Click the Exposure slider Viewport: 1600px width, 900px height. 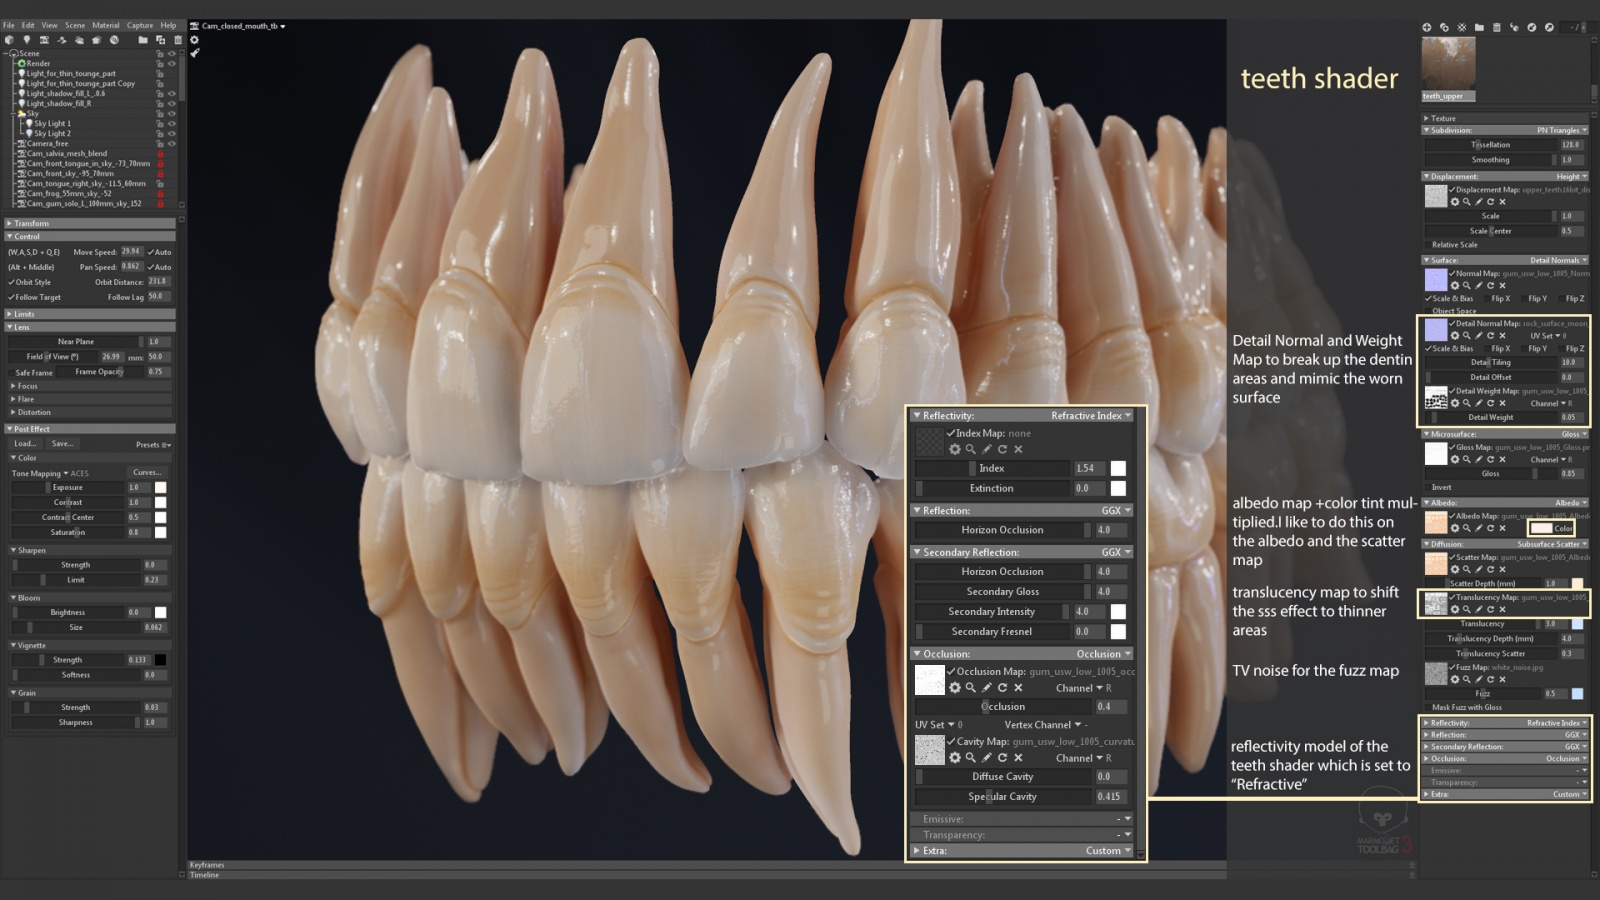67,488
